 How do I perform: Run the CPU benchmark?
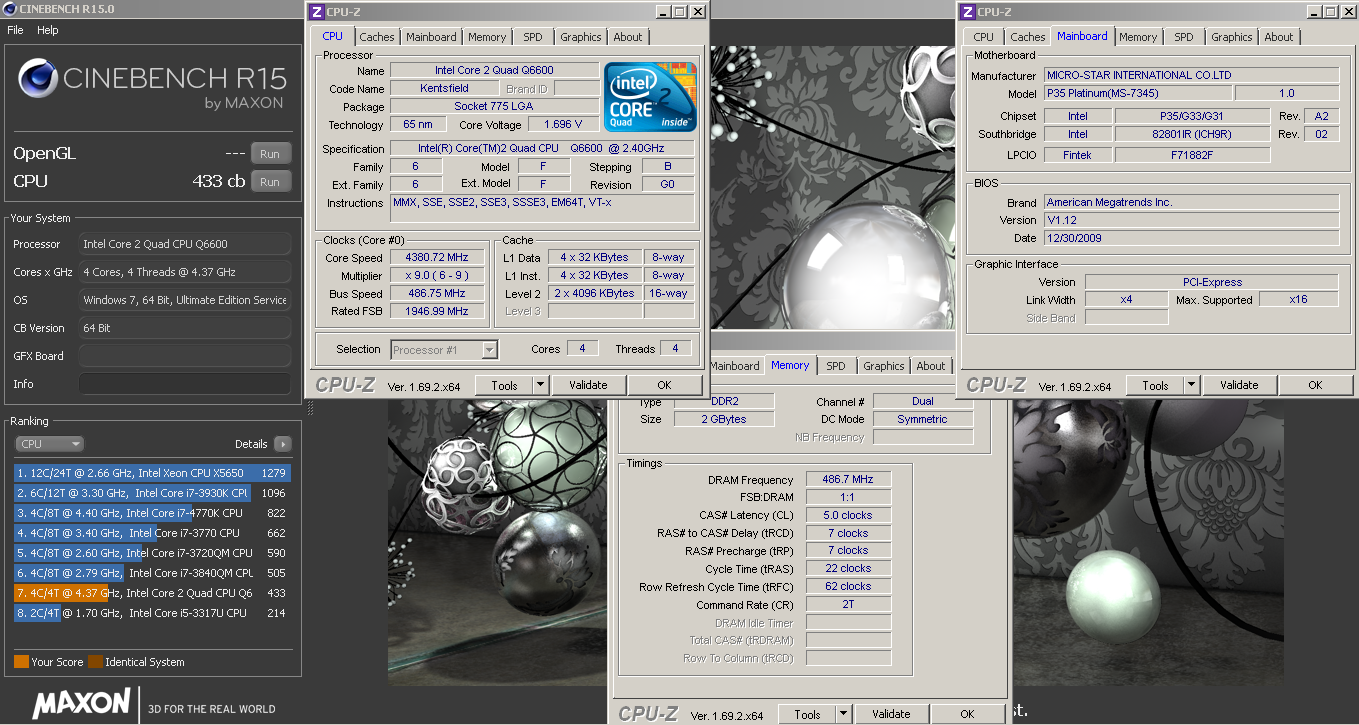tap(270, 182)
